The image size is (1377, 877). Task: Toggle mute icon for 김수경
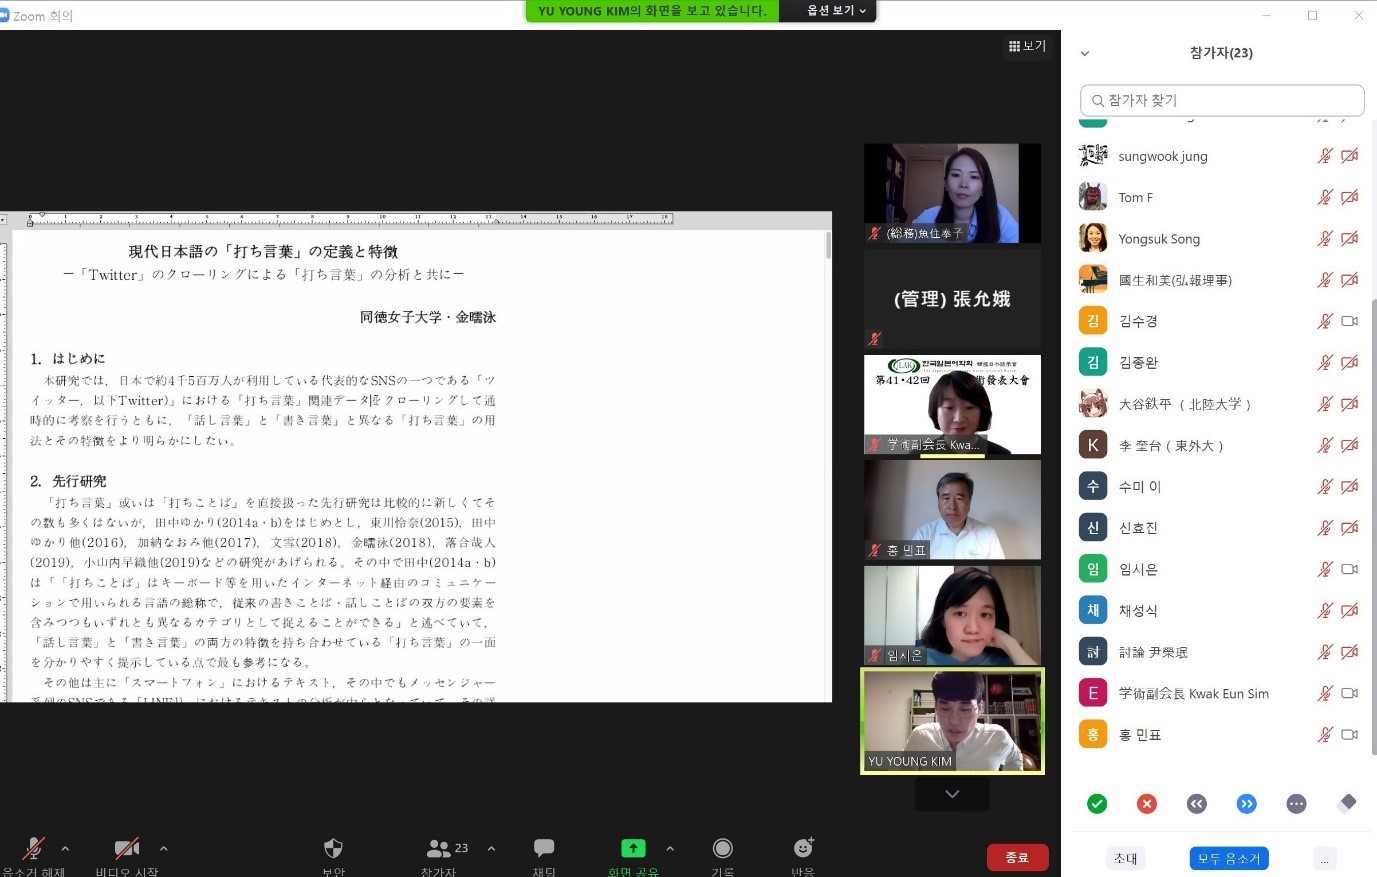pyautogui.click(x=1325, y=321)
